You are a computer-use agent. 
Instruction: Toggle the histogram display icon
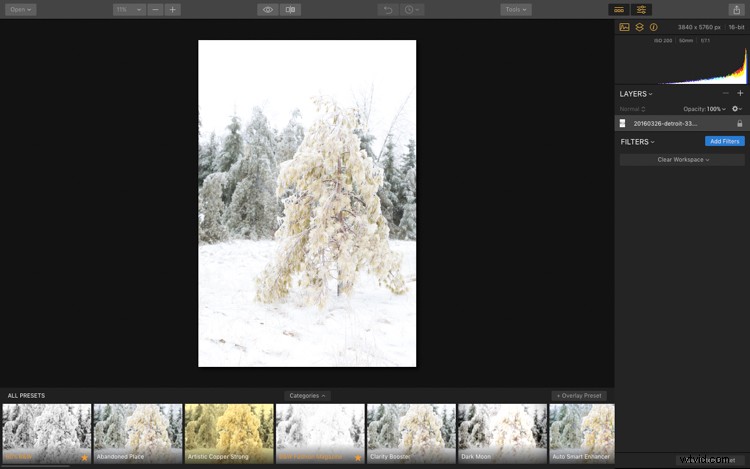click(624, 27)
